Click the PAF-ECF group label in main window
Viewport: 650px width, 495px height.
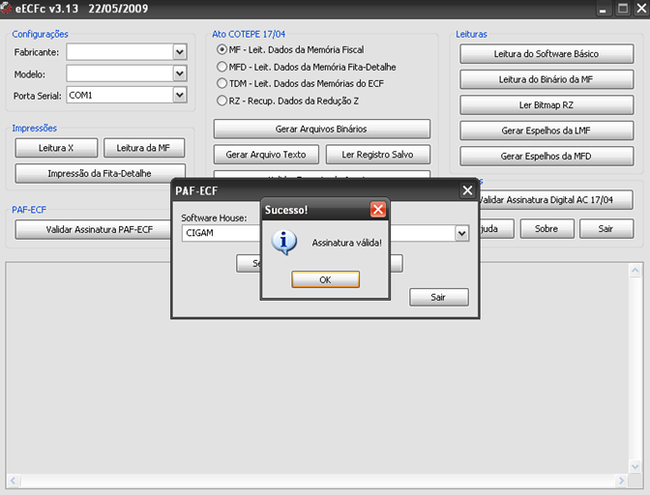click(x=29, y=210)
